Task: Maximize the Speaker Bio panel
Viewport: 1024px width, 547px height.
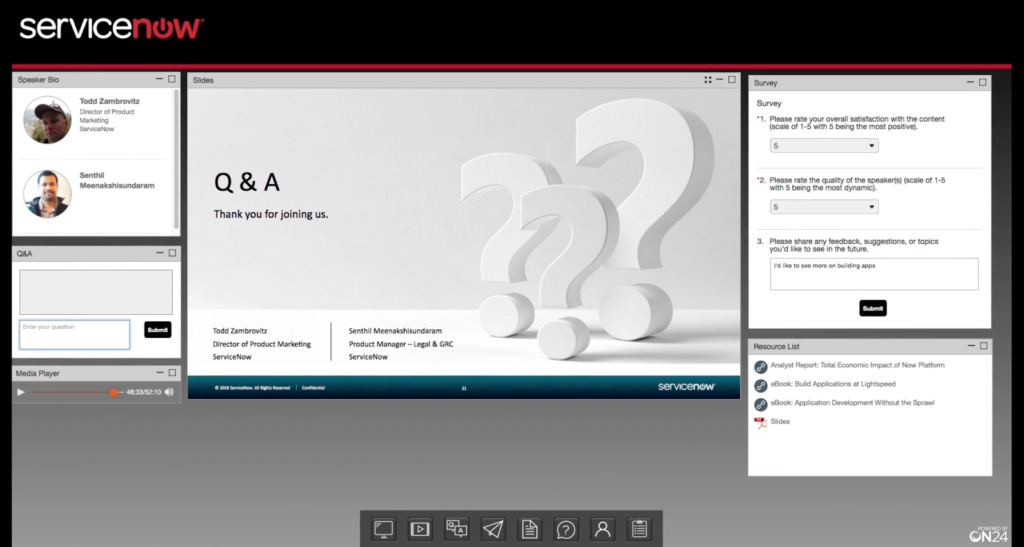Action: click(172, 79)
